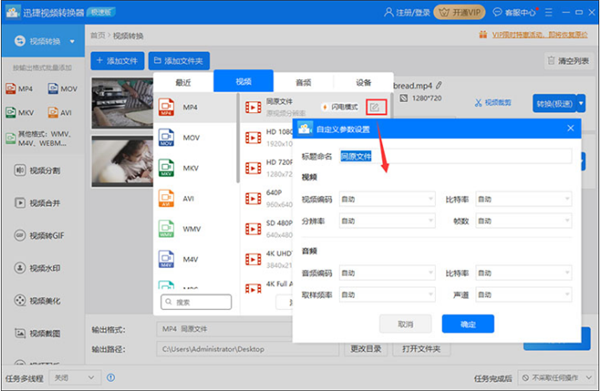This screenshot has height=391, width=600.
Task: Click 取消 in the parameters dialog
Action: point(405,324)
